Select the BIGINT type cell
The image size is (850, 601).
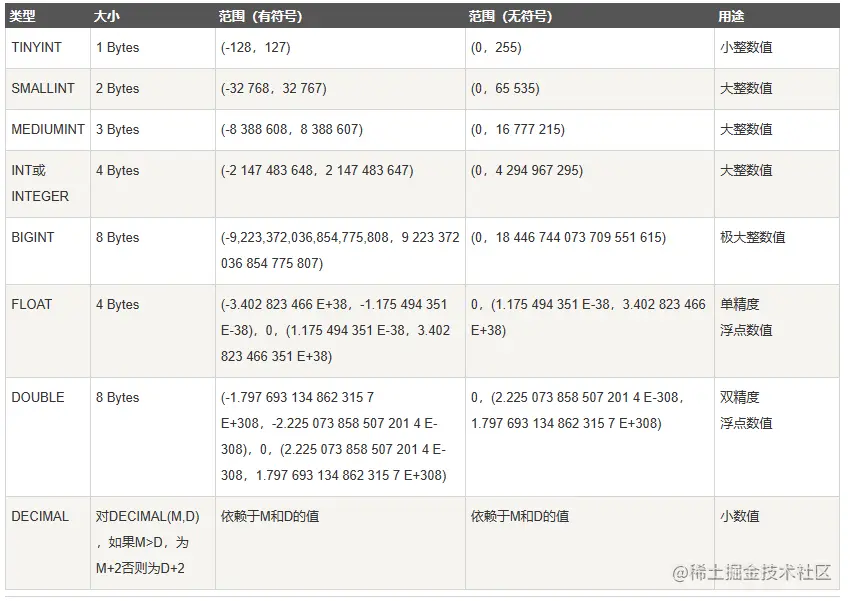pyautogui.click(x=48, y=251)
